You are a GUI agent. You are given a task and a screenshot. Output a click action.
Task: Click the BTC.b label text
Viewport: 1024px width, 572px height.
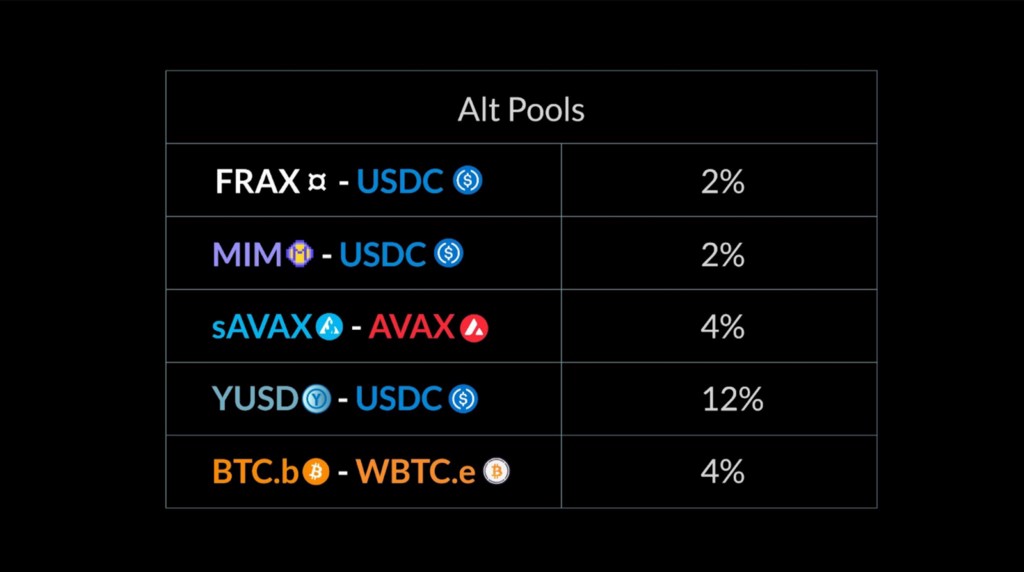click(x=256, y=471)
